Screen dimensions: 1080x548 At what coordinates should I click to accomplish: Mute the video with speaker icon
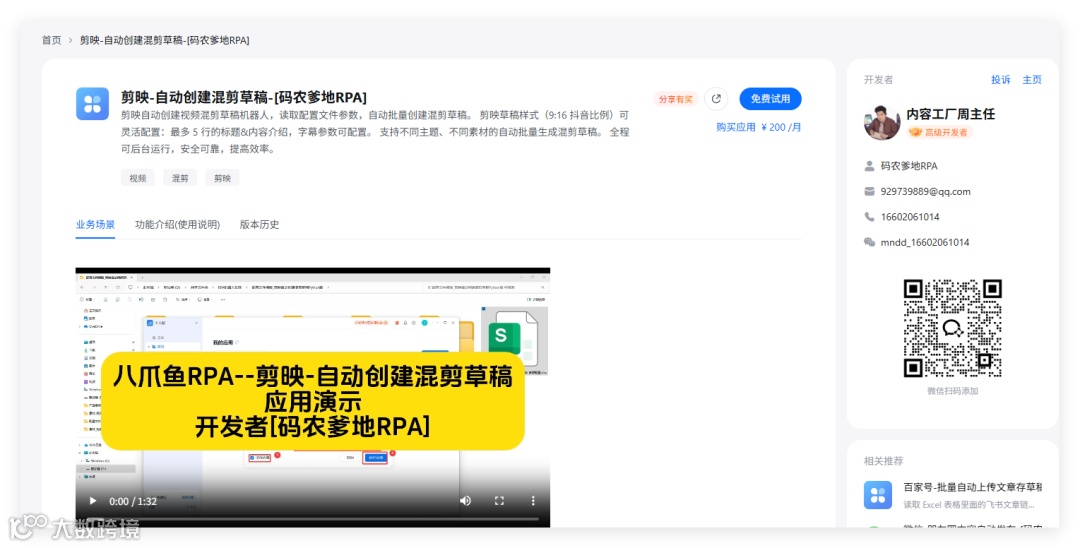(466, 500)
